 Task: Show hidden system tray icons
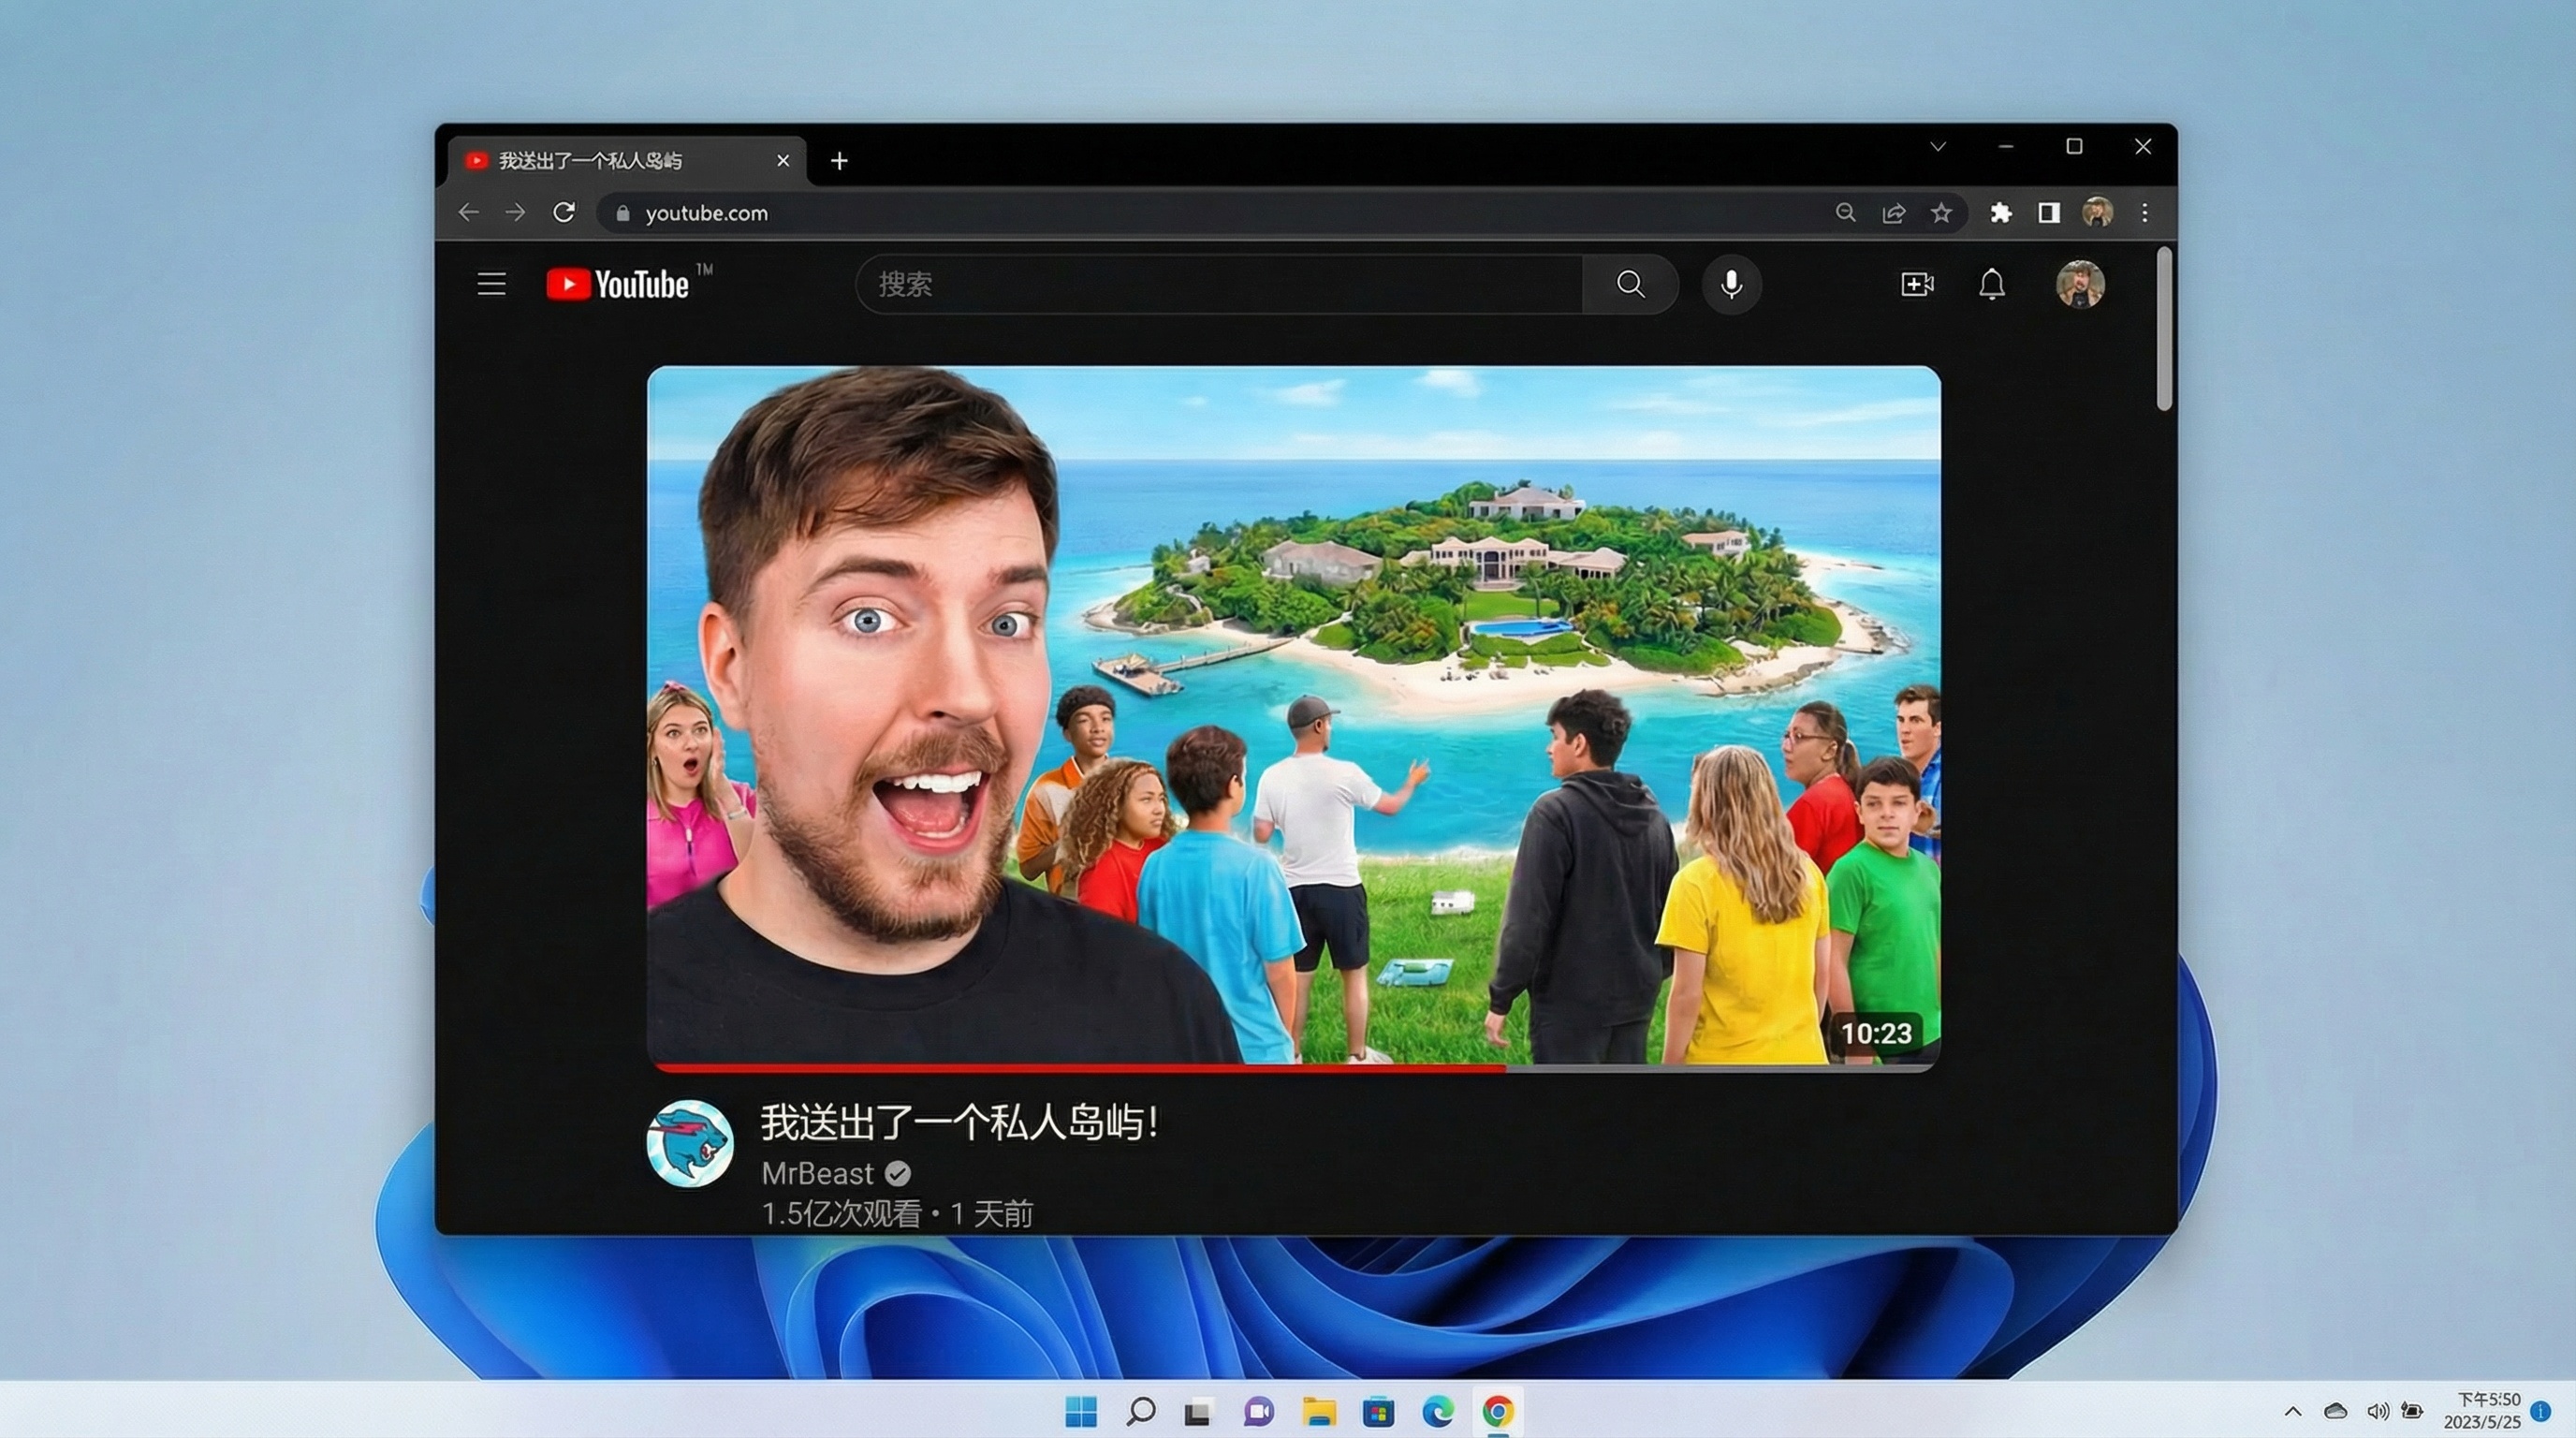[x=2293, y=1412]
